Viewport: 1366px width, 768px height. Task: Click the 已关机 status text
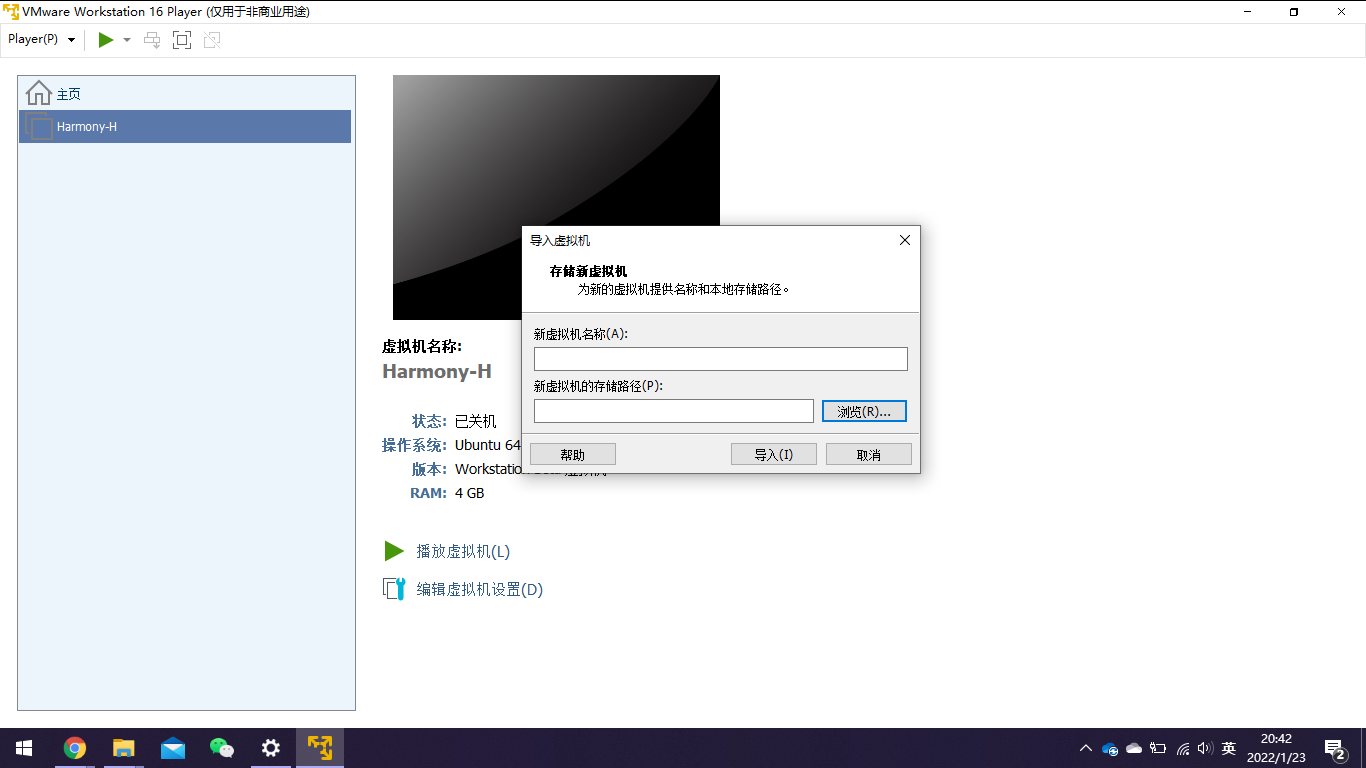[x=475, y=421]
